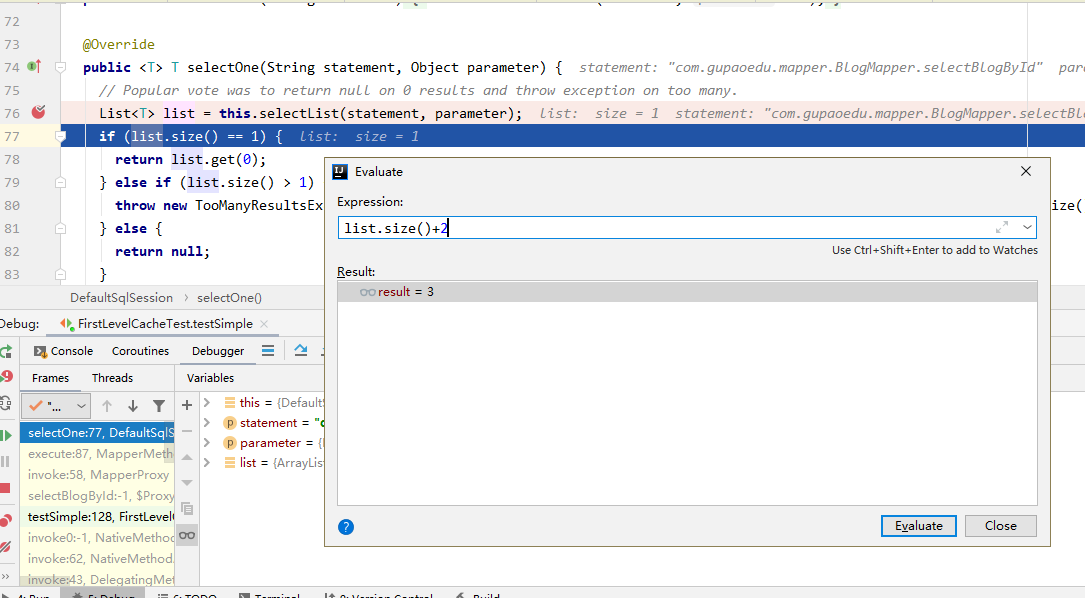Expand the 'this' variable node

click(x=207, y=402)
